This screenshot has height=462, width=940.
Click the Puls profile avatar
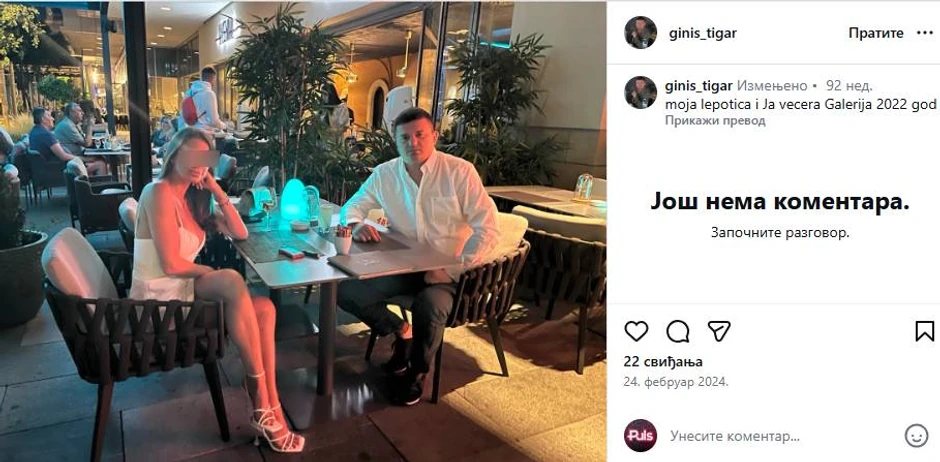point(640,436)
